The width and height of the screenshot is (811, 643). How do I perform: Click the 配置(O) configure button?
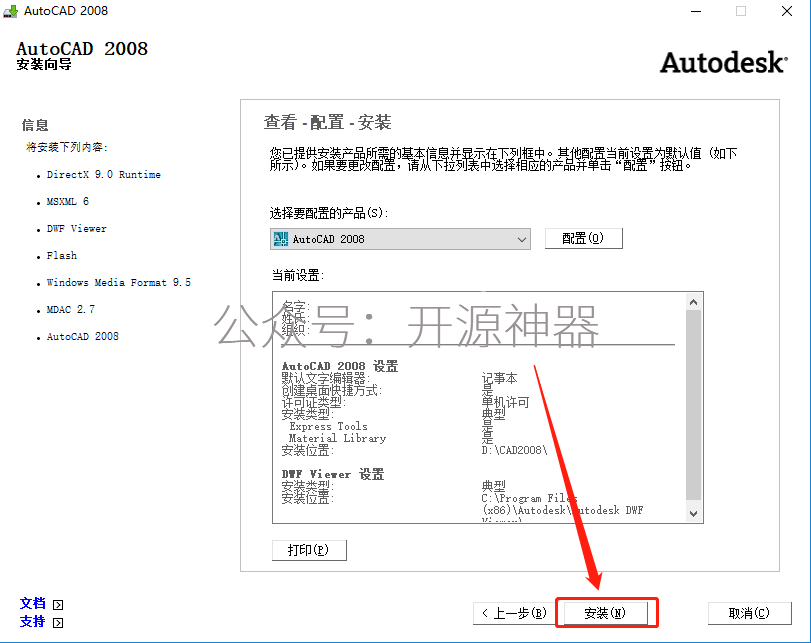[583, 238]
